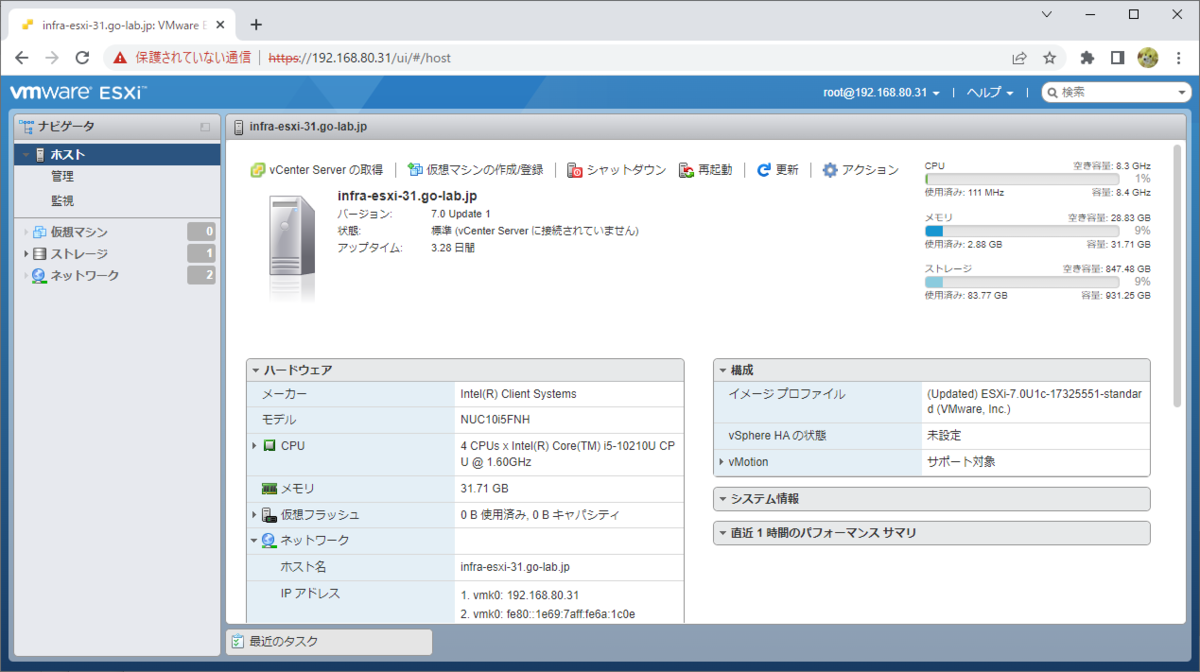Image resolution: width=1200 pixels, height=672 pixels.
Task: Click the CPU chip icon in hardware
Action: (269, 446)
